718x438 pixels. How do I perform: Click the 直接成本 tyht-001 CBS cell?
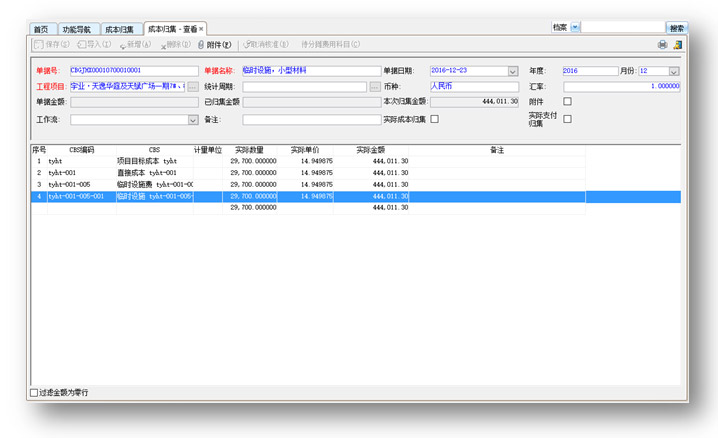point(155,173)
